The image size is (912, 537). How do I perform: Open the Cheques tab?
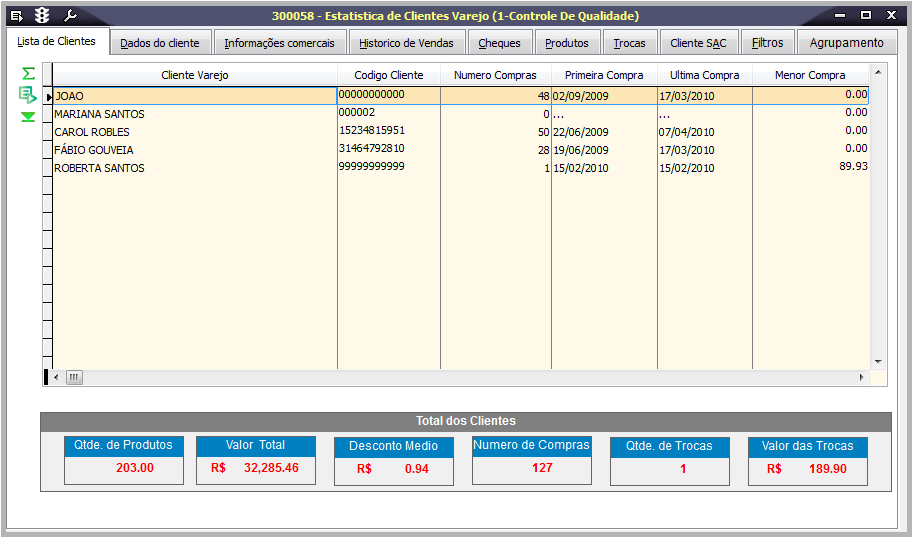click(x=500, y=43)
